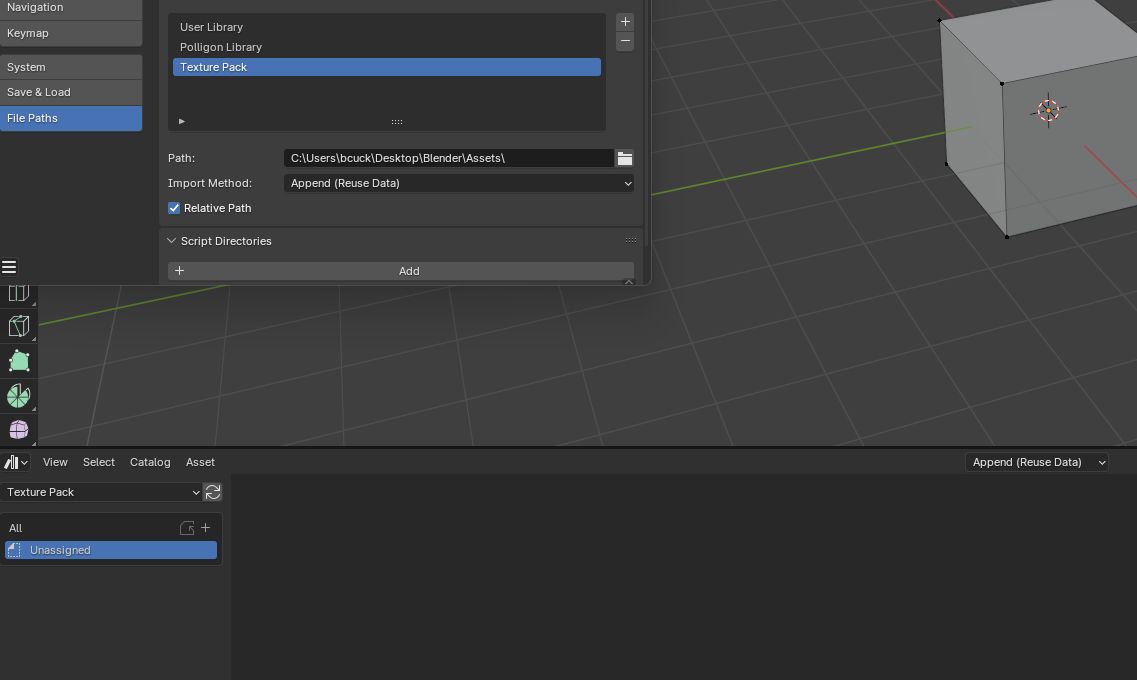Click the 3D cursor in the viewport
The image size is (1137, 680).
(1048, 110)
